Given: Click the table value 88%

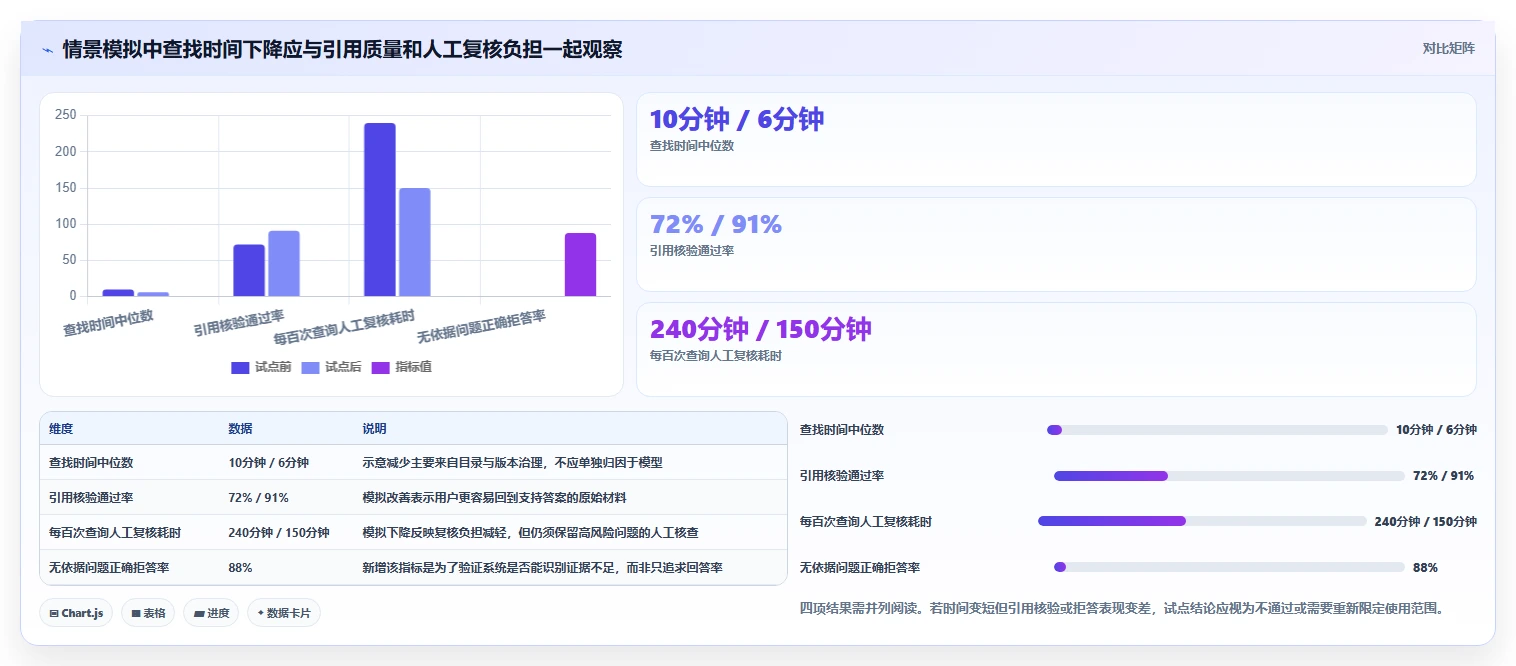Looking at the screenshot, I should (x=240, y=567).
